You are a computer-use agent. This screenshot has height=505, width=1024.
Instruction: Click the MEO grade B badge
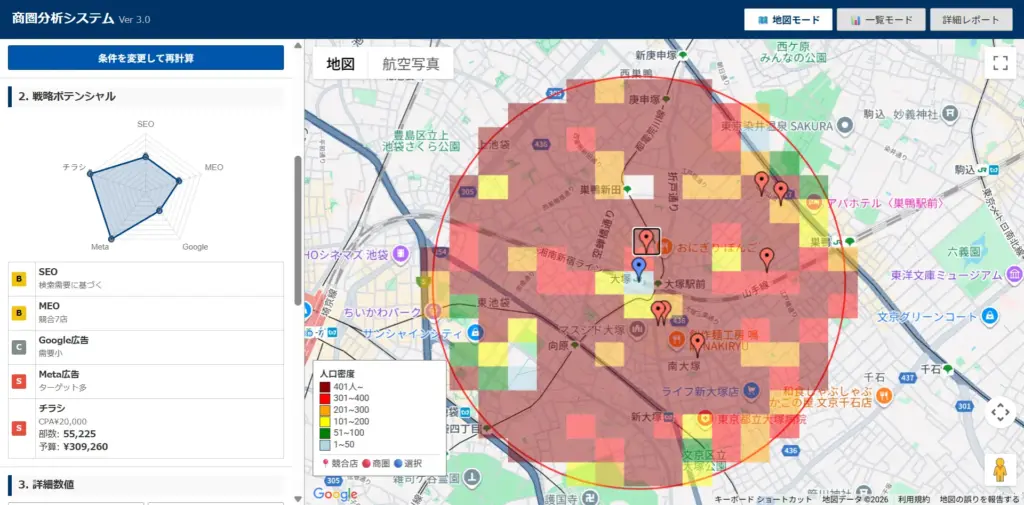19,314
